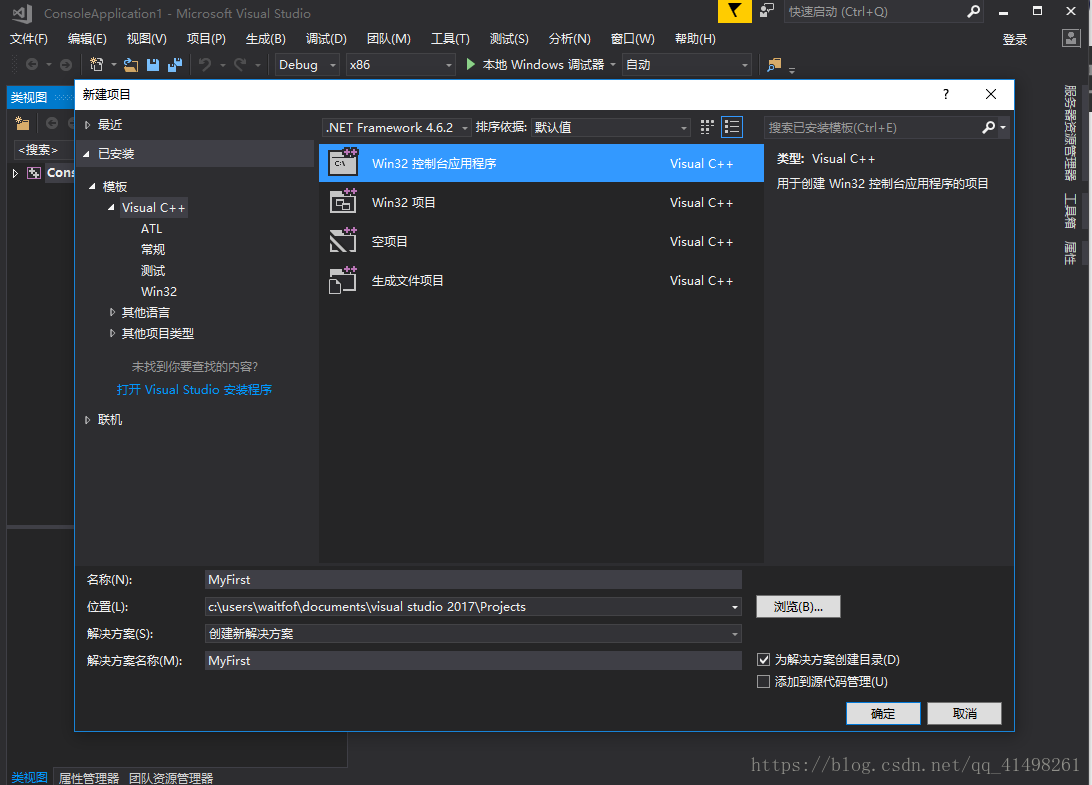This screenshot has width=1092, height=785.
Task: Expand the 最近 tree node
Action: click(87, 125)
